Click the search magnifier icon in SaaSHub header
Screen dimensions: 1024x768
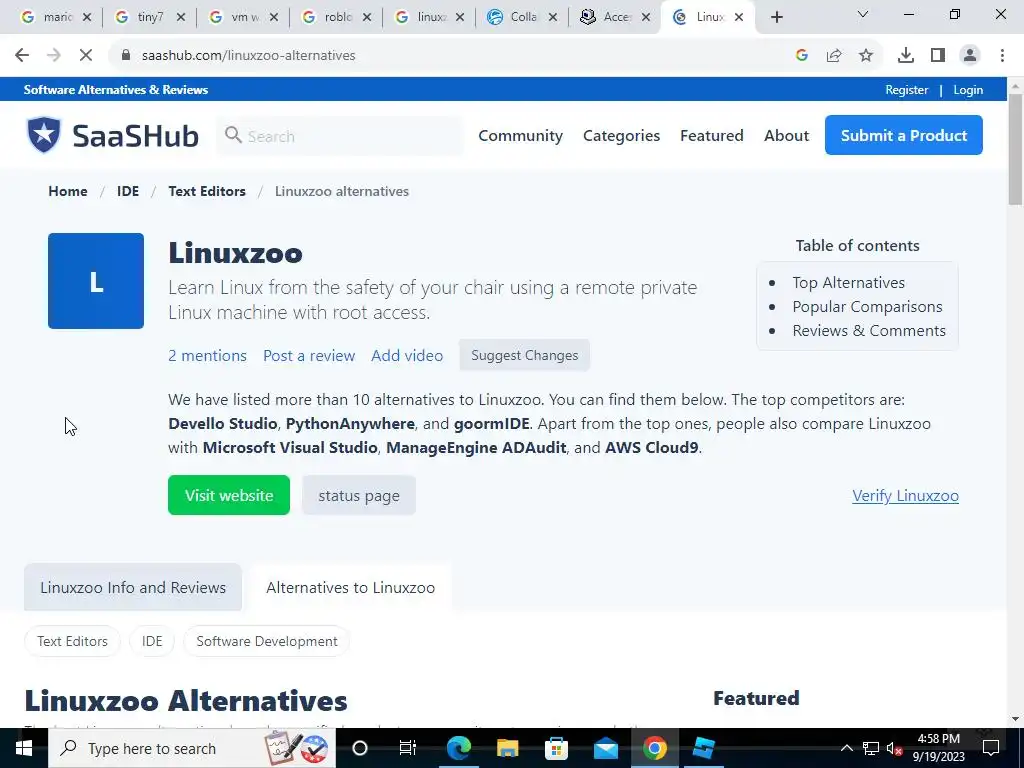click(233, 135)
